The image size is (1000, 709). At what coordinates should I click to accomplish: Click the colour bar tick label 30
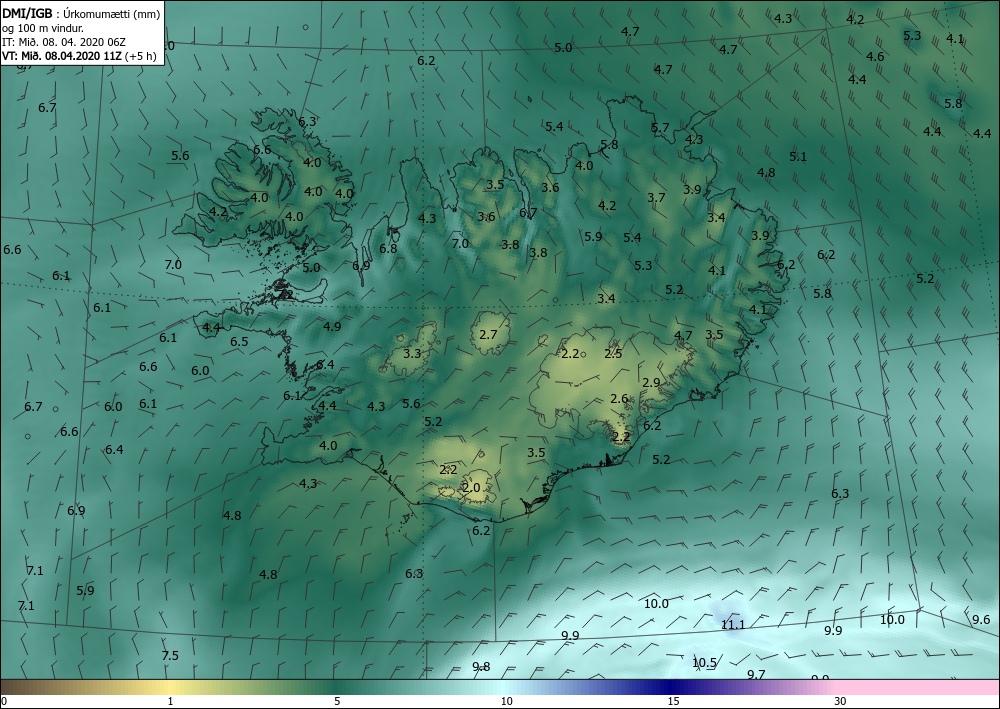(840, 701)
